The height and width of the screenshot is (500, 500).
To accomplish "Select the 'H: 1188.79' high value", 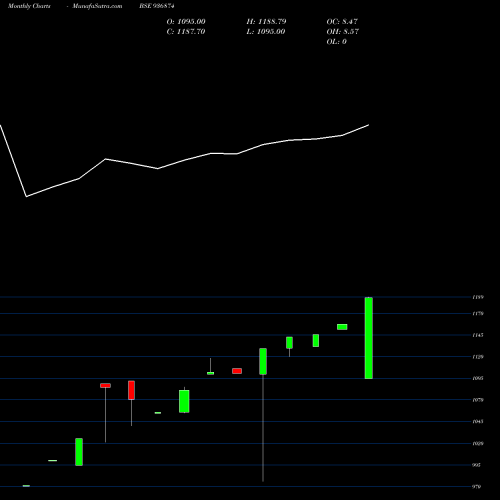I will point(266,22).
